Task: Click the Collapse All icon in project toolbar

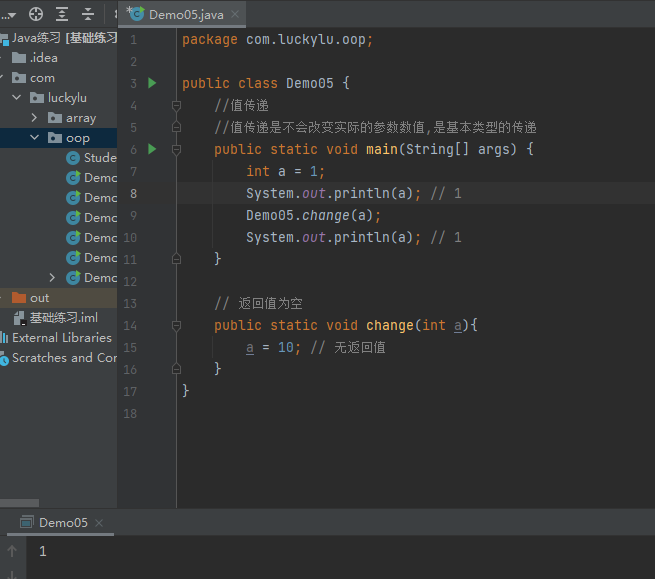Action: pyautogui.click(x=88, y=14)
